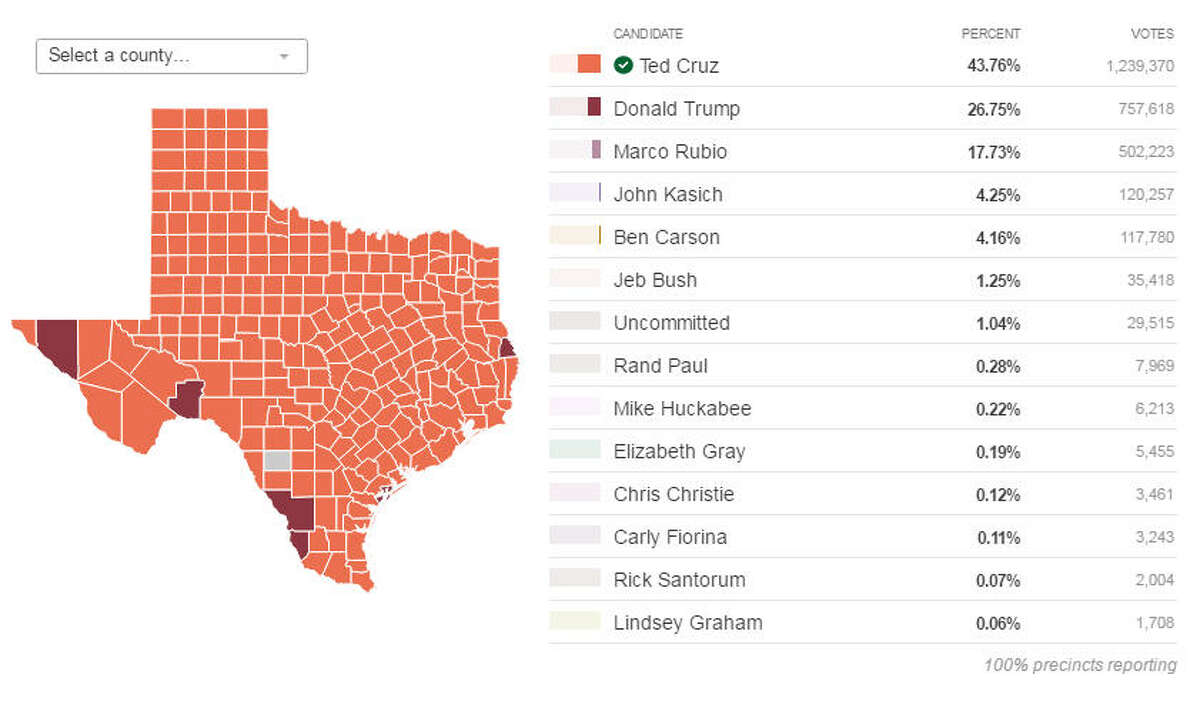This screenshot has width=1200, height=701.
Task: Click the dropdown arrow on the county selector
Action: coord(283,56)
